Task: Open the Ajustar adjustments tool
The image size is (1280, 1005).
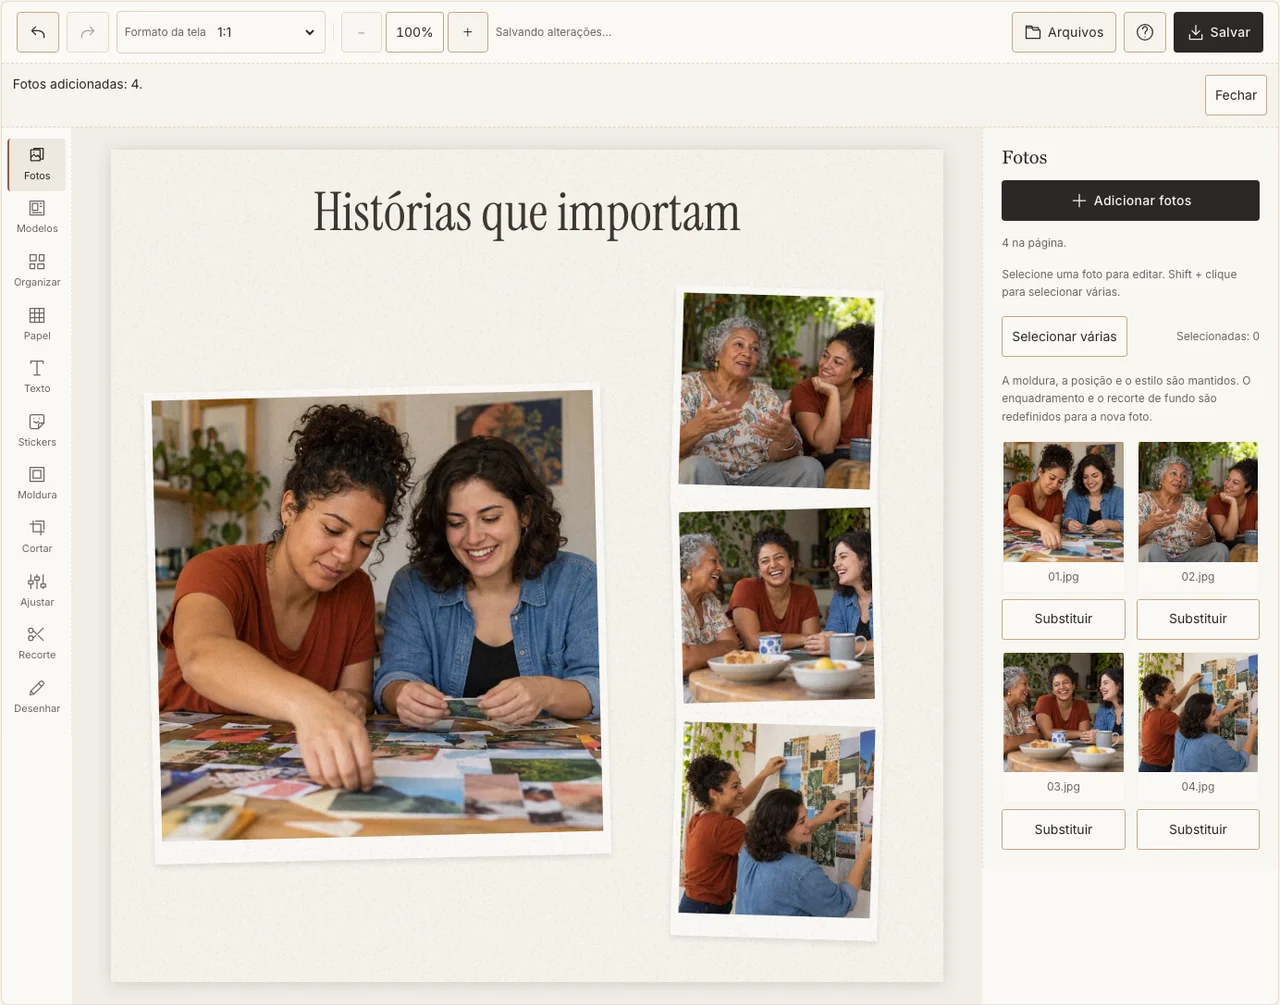Action: coord(37,590)
